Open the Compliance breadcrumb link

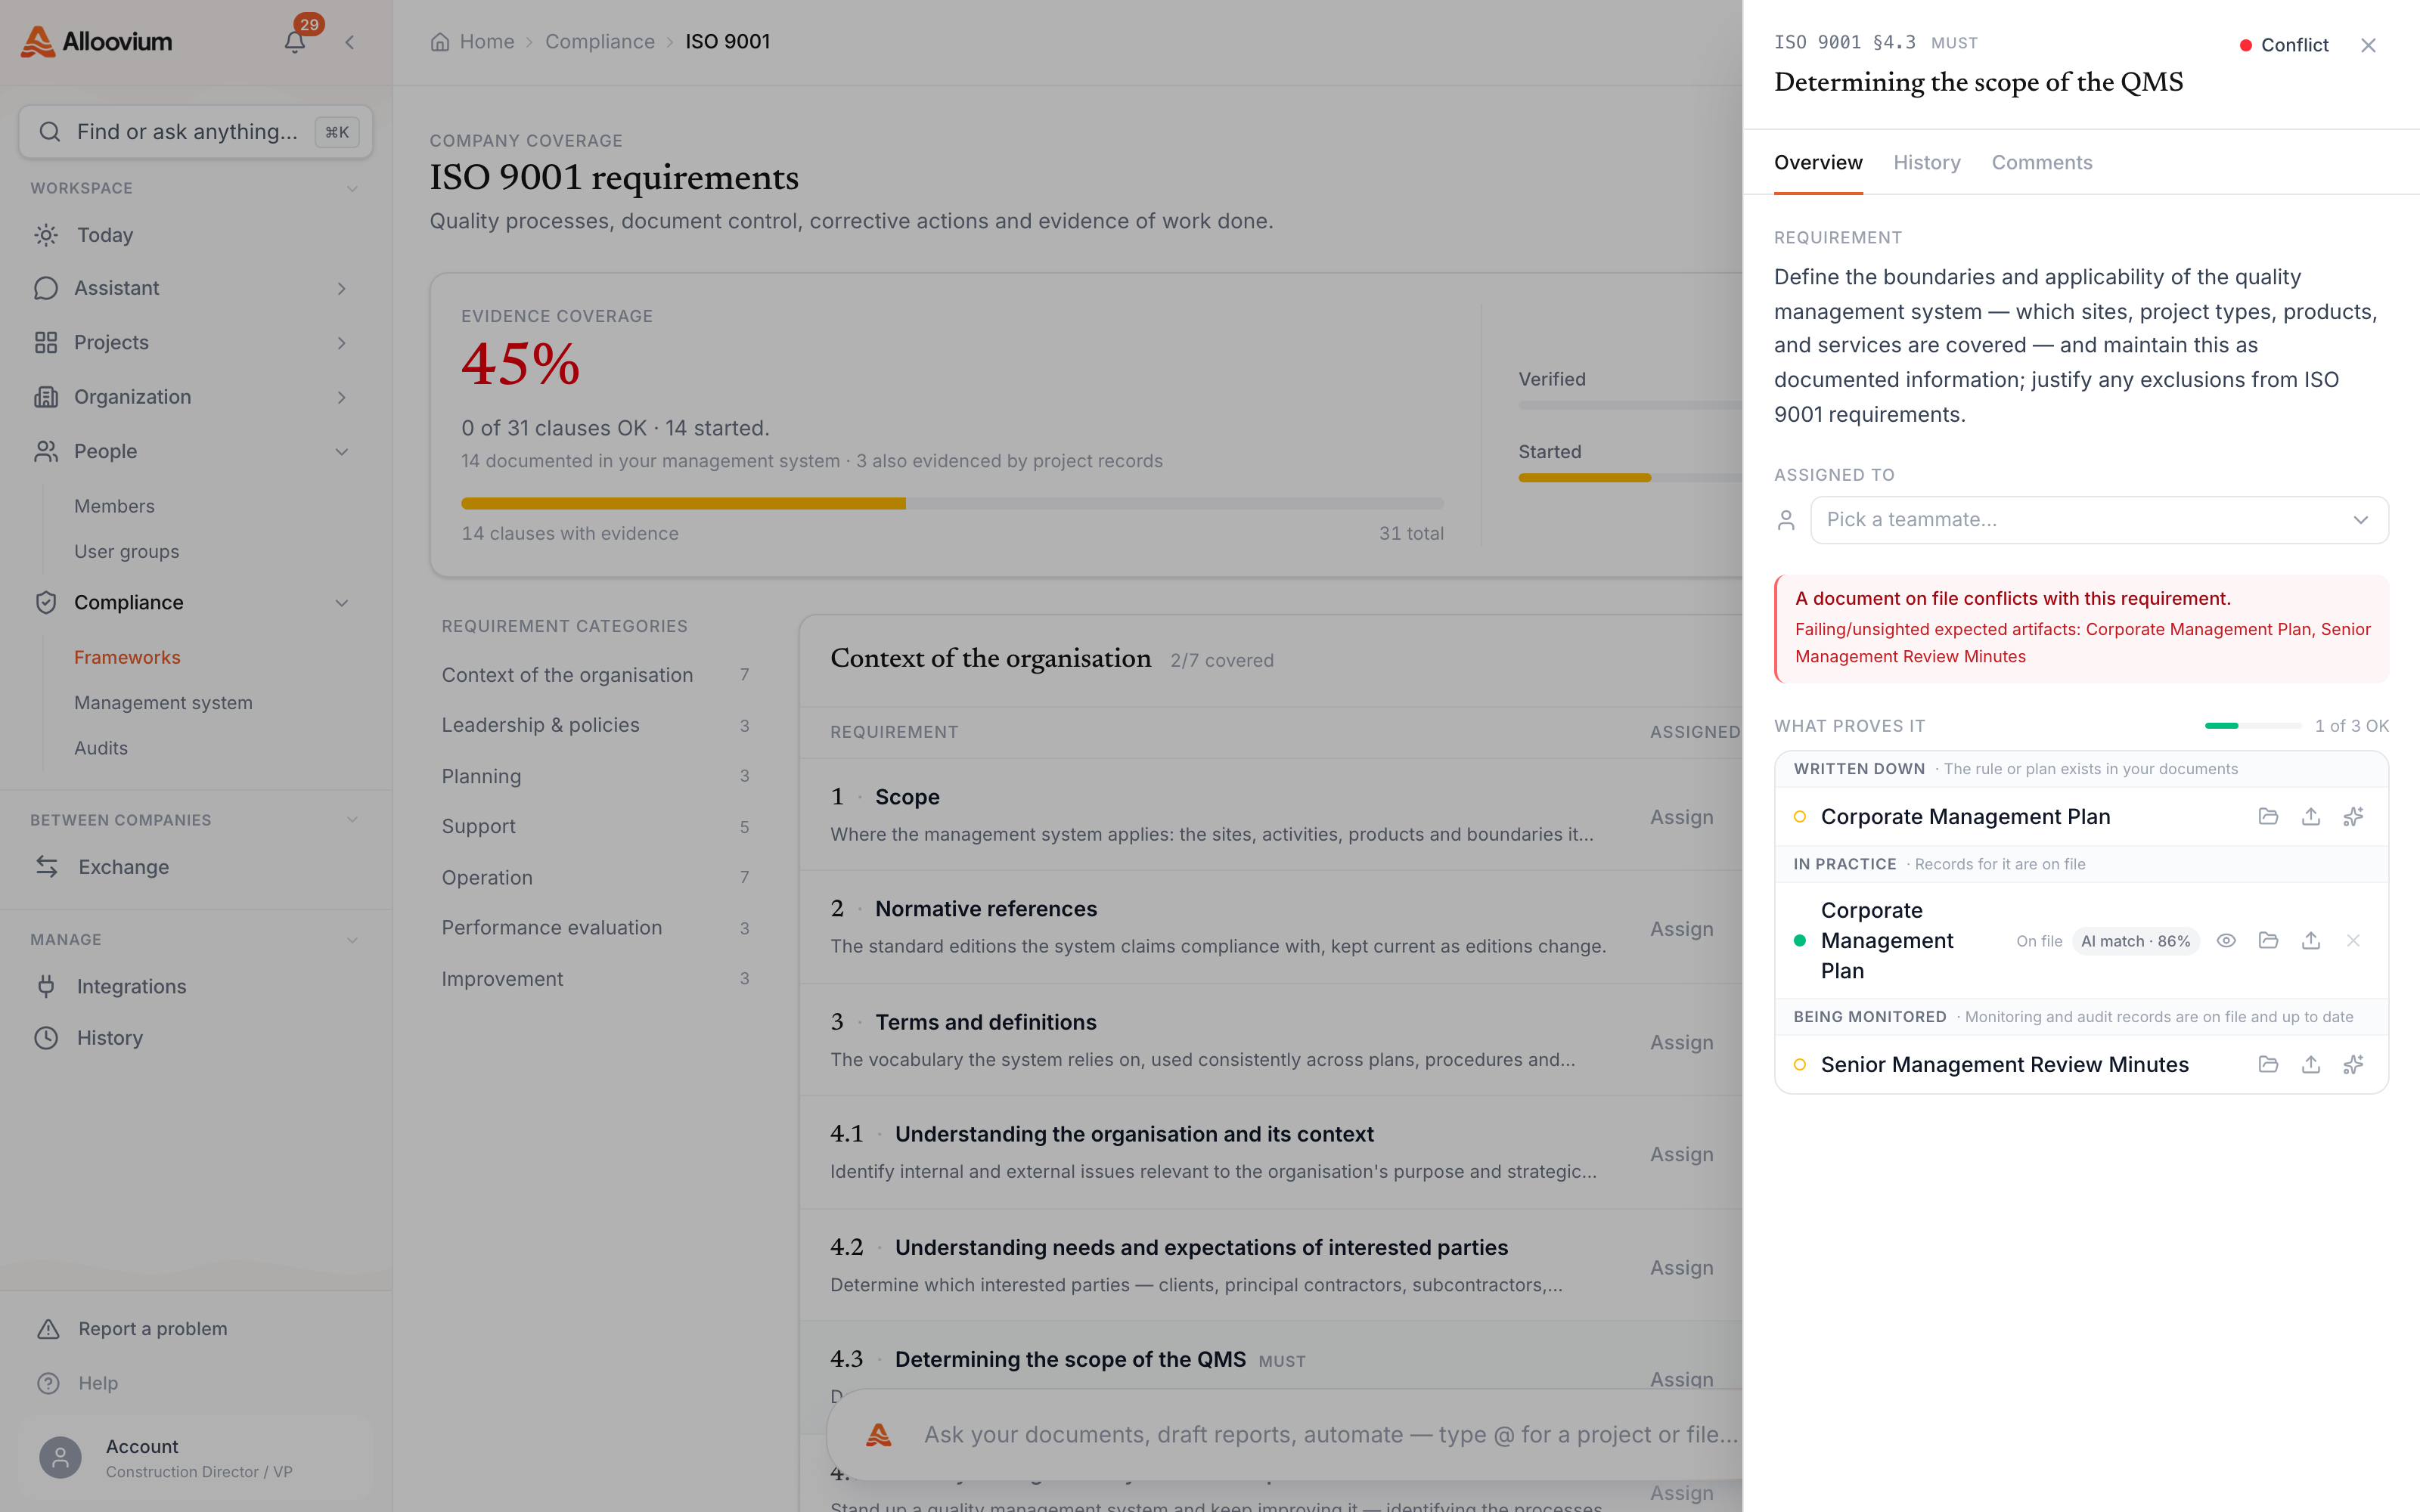[599, 41]
